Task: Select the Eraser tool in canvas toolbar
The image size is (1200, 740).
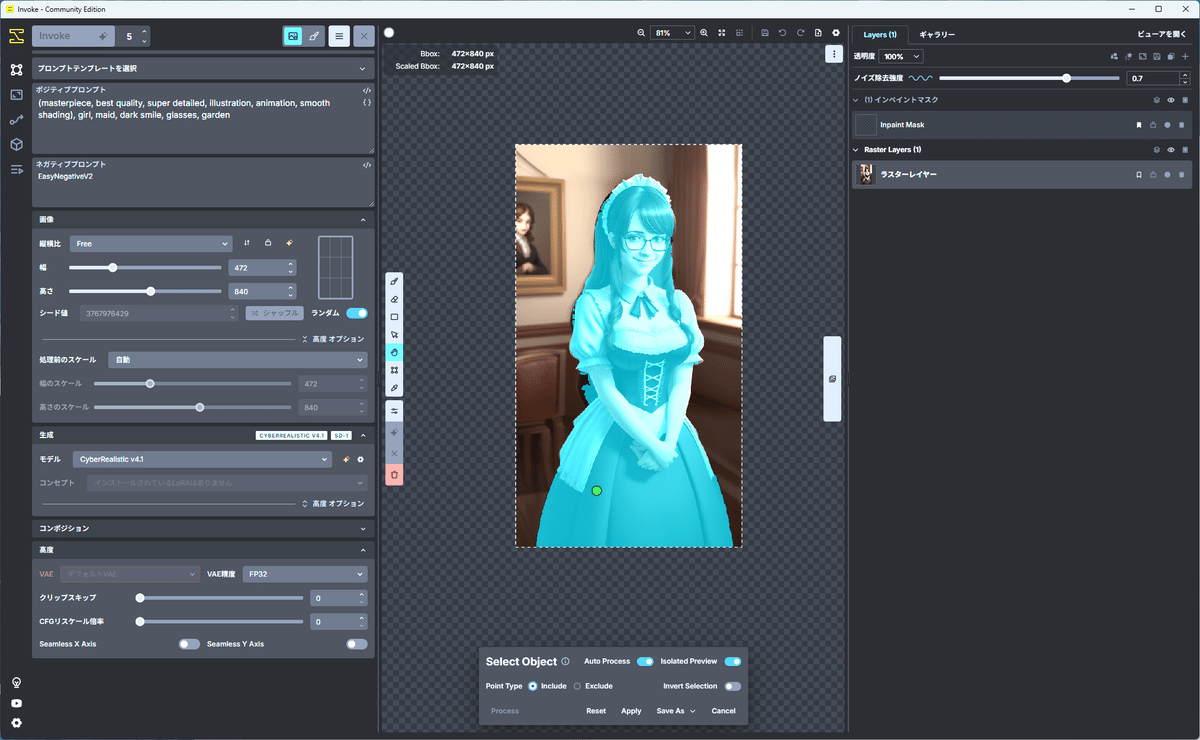Action: (x=395, y=299)
